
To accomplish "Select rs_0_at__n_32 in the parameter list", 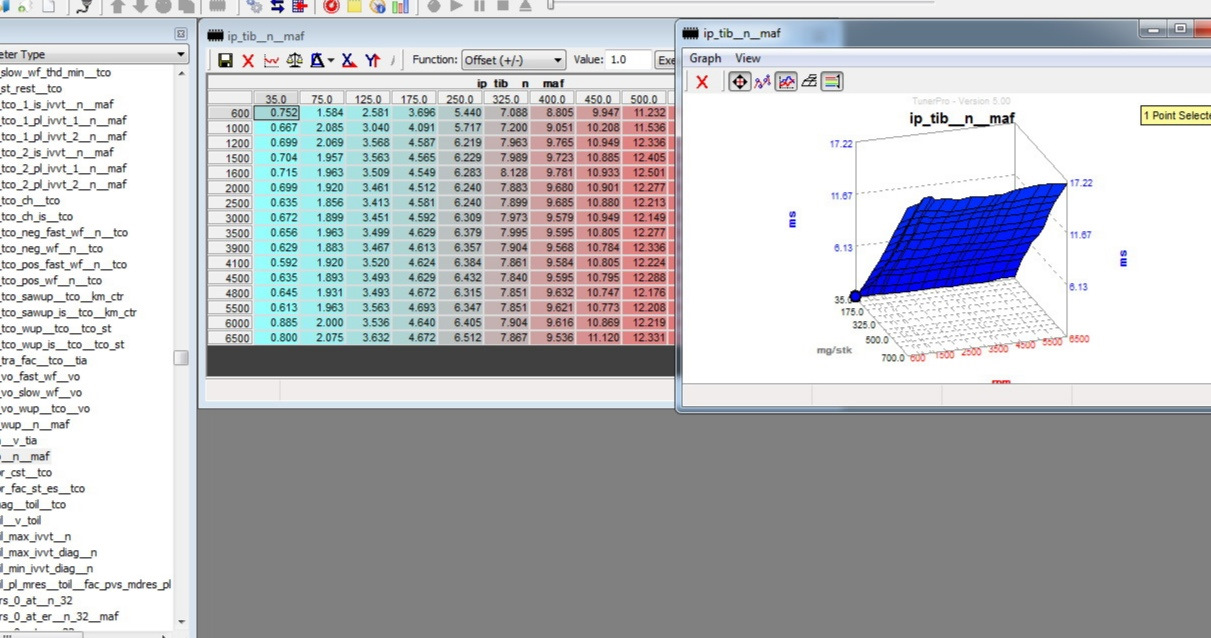I will 37,600.
